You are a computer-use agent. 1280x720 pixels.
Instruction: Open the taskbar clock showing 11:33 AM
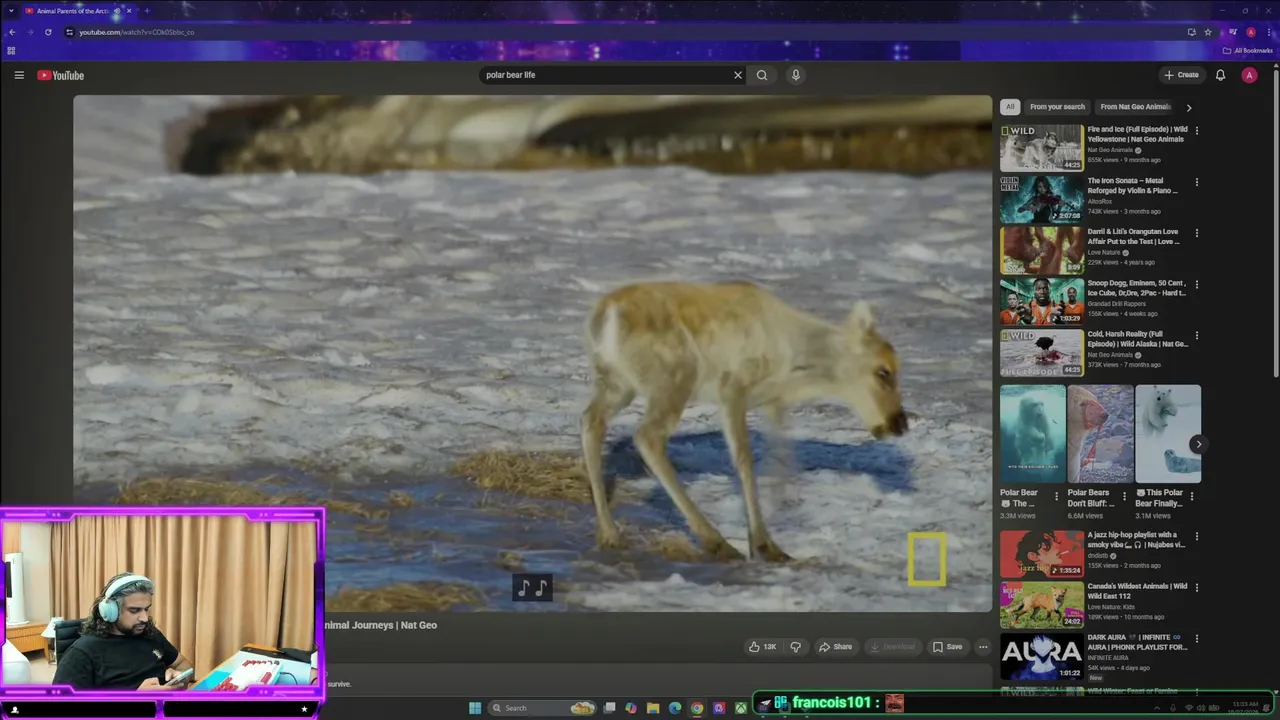coord(1245,708)
